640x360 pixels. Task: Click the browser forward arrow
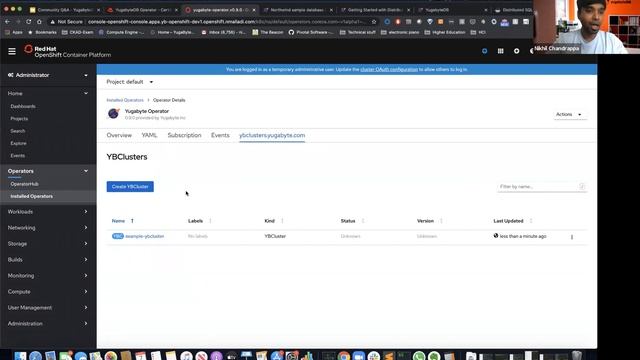click(18, 22)
